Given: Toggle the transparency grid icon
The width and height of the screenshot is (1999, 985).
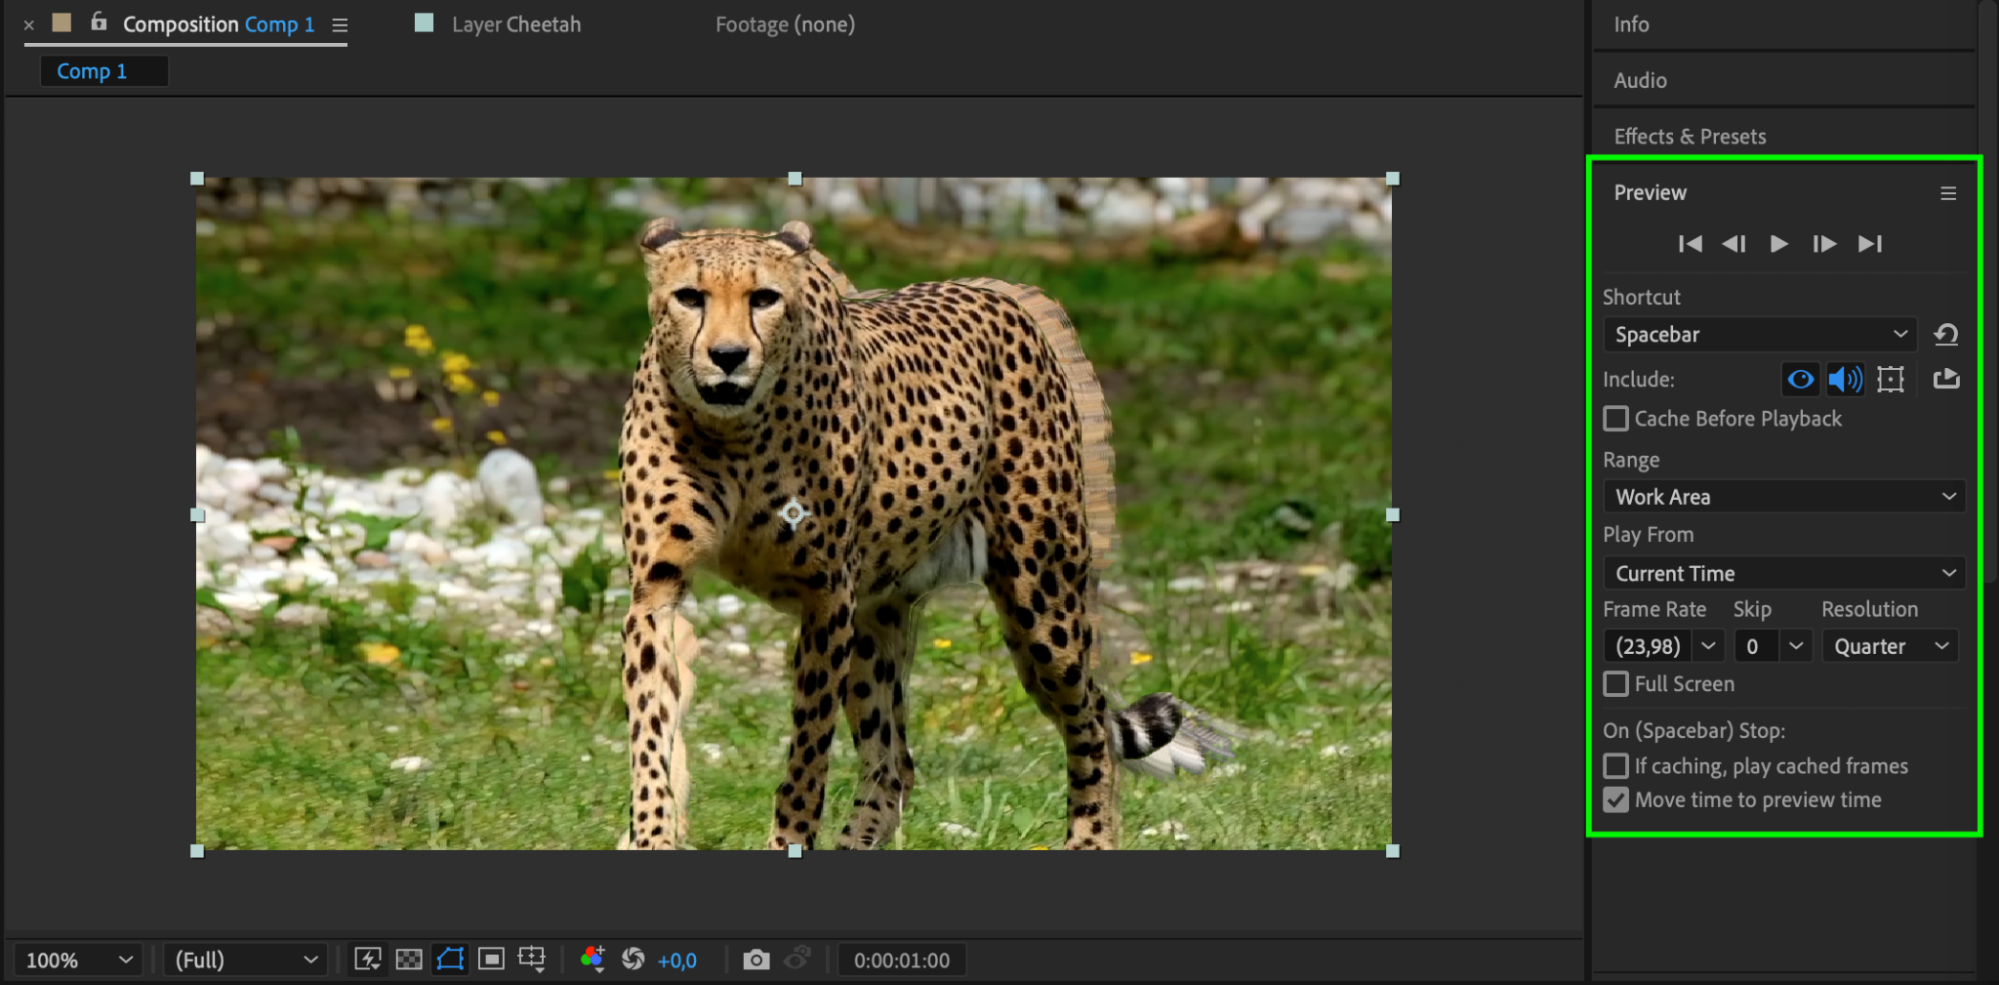Looking at the screenshot, I should pos(409,960).
